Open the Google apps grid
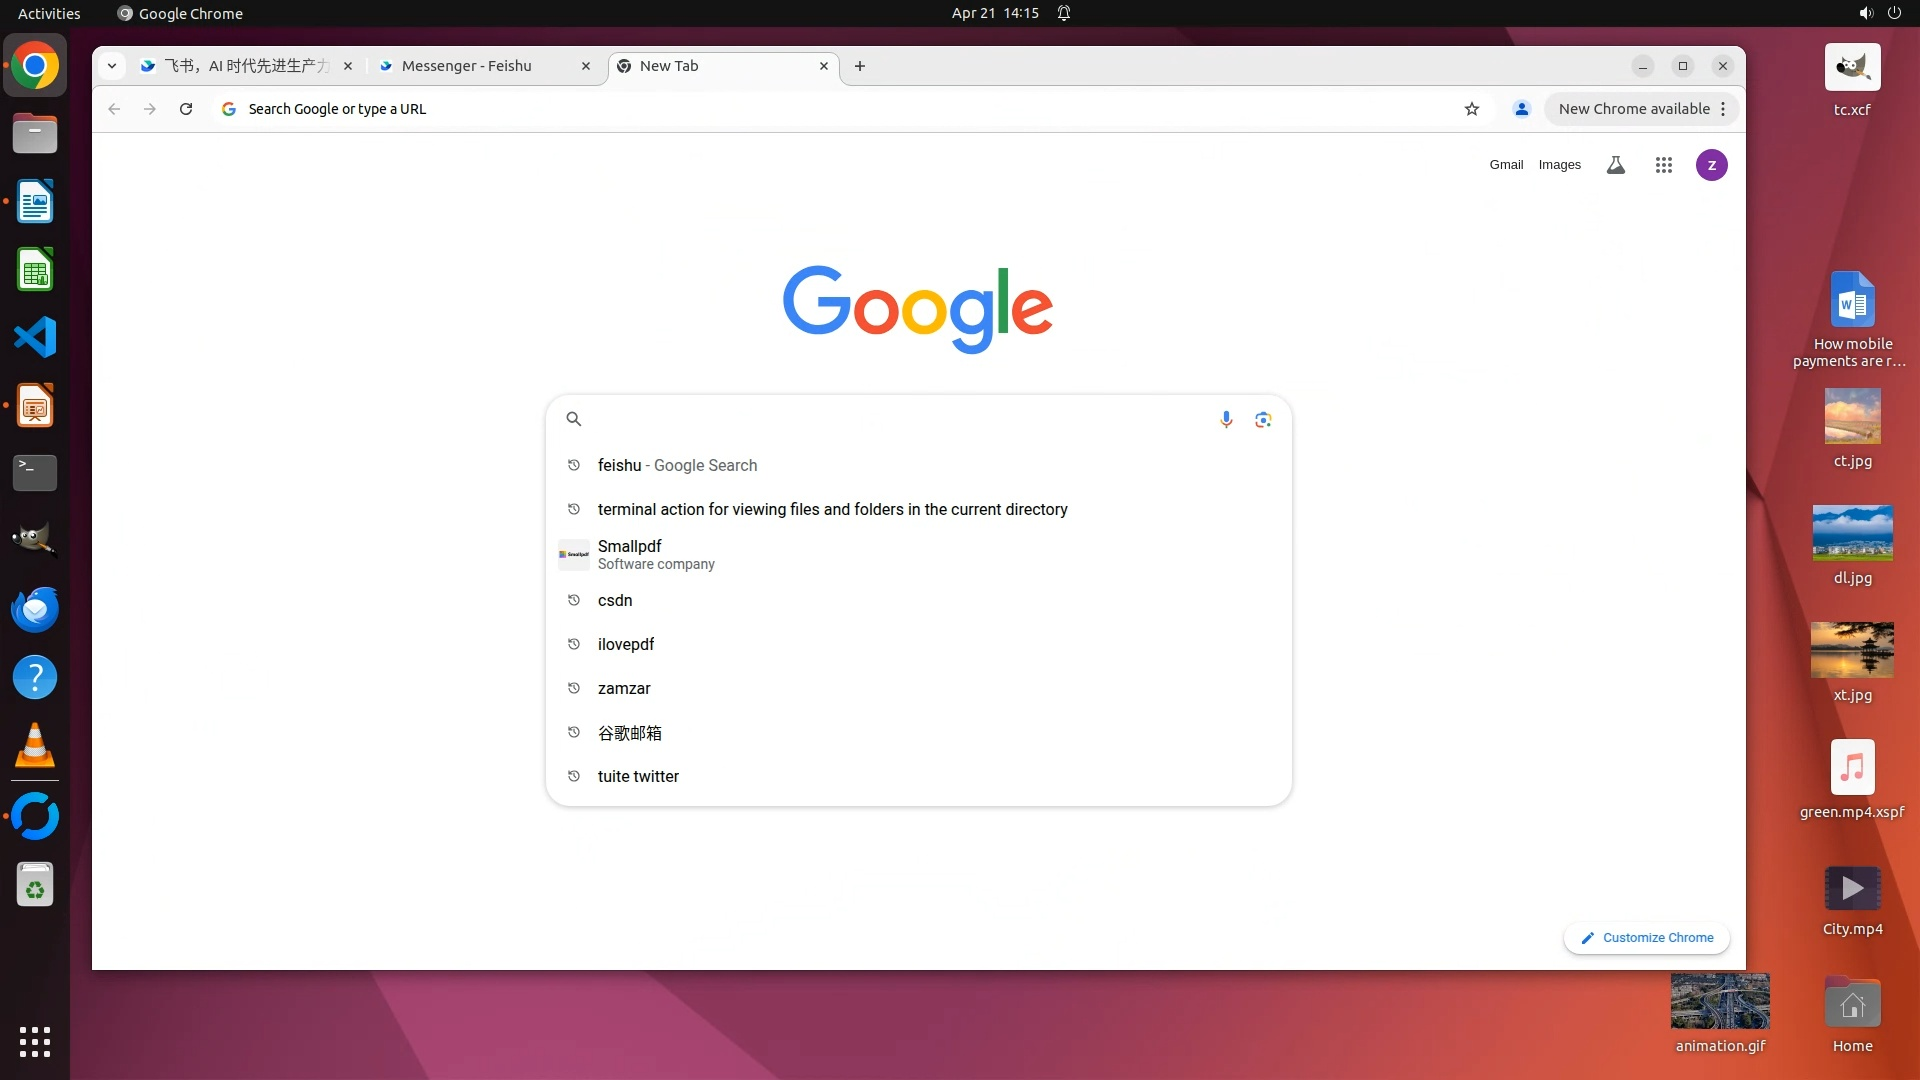Screen dimensions: 1920x1080 (1663, 165)
